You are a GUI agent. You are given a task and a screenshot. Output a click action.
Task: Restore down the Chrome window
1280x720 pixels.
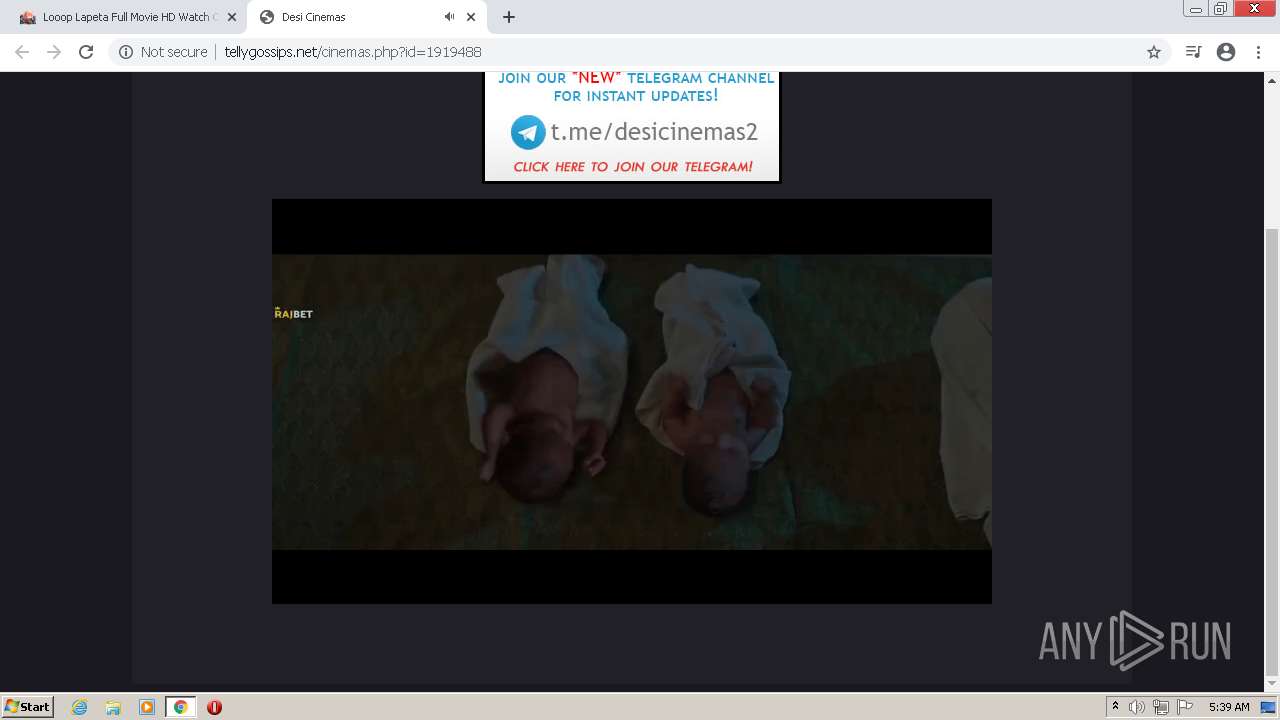pyautogui.click(x=1221, y=8)
